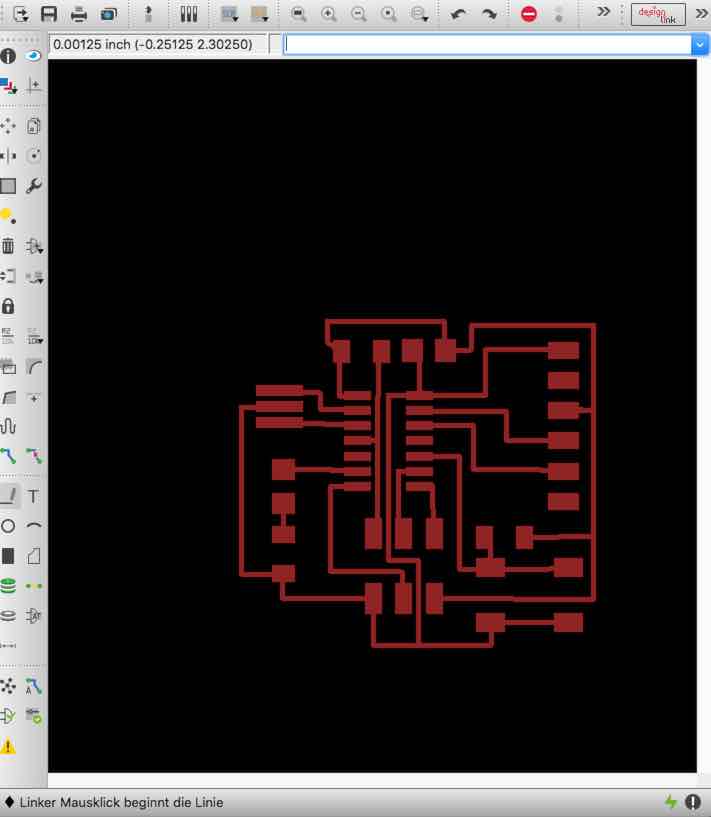Open the zoom select dropdown magnifier

[x=419, y=14]
